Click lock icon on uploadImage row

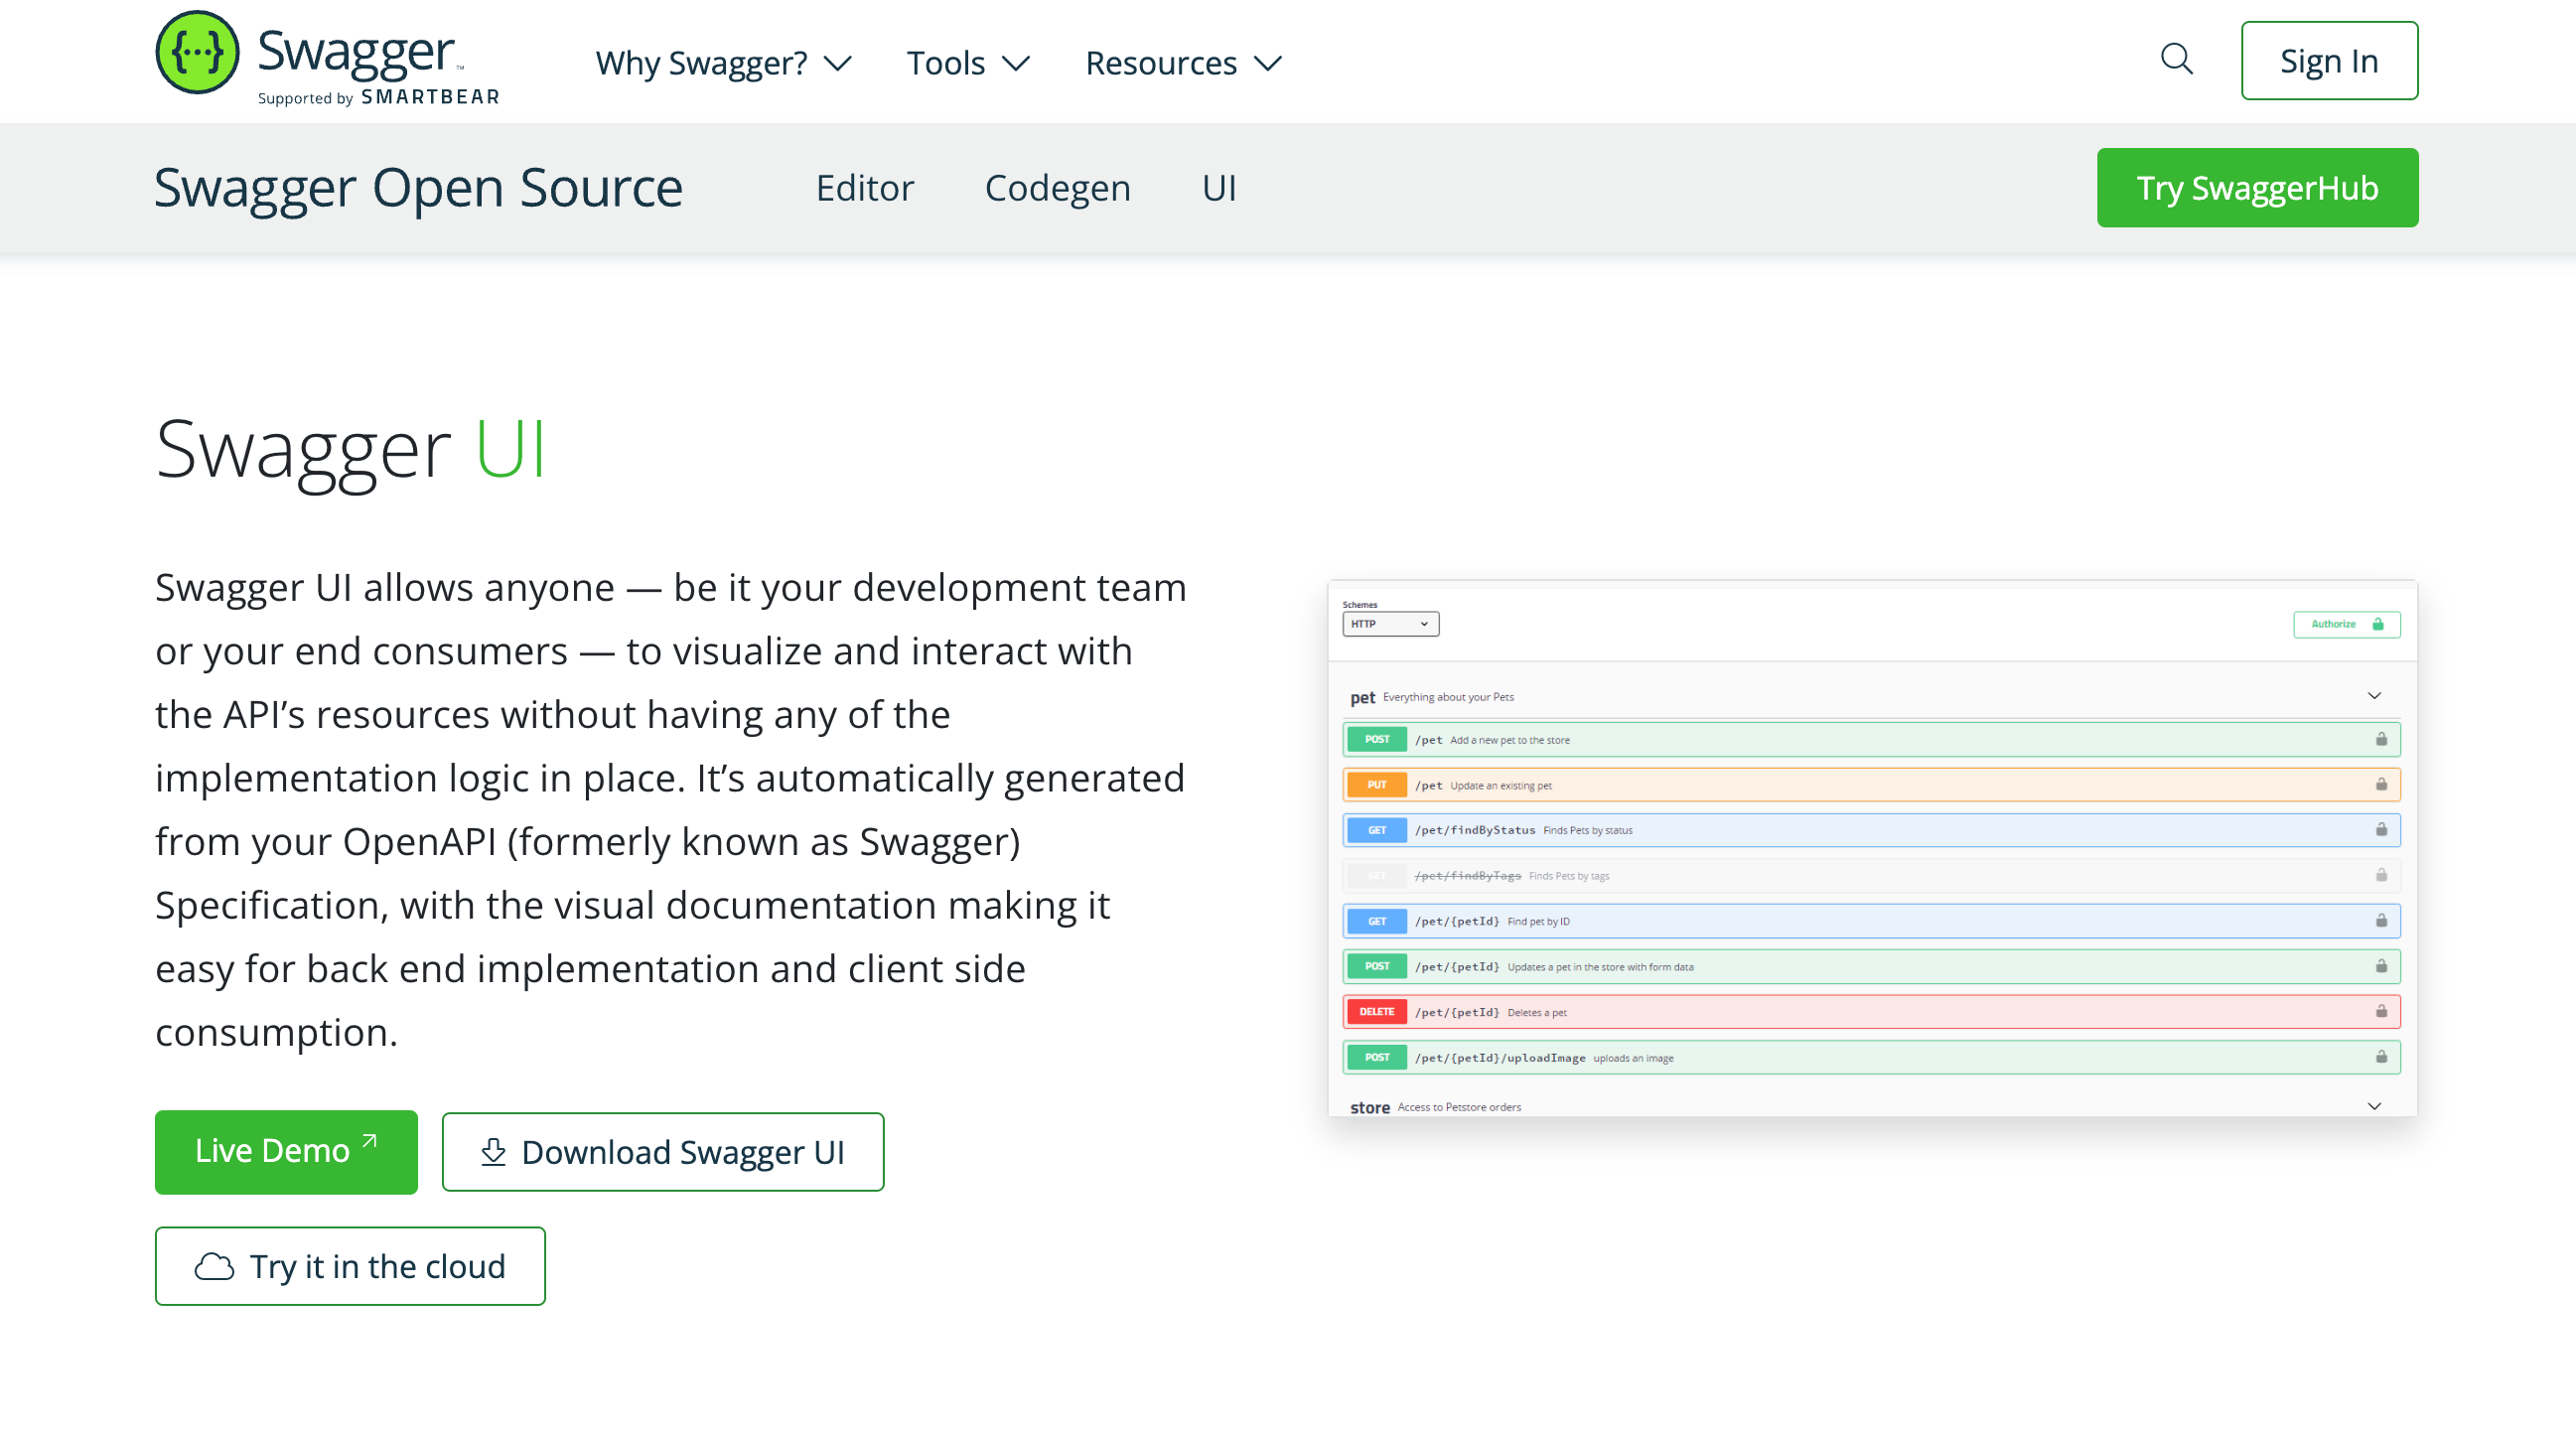(x=2381, y=1057)
